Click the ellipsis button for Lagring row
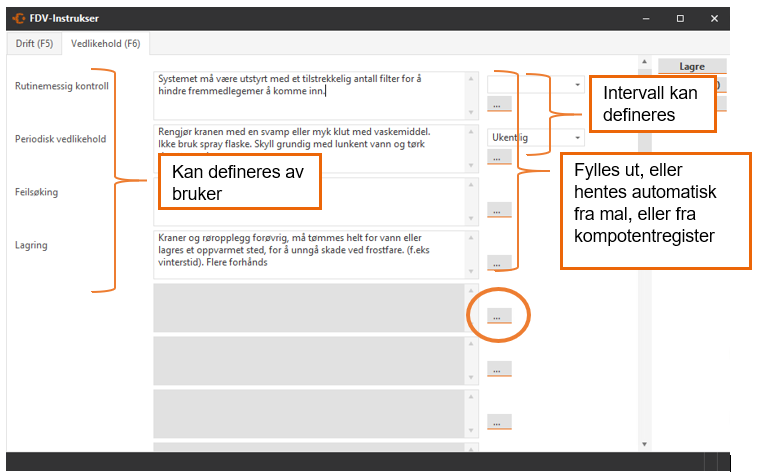Viewport: 758px width, 472px height. tap(500, 263)
